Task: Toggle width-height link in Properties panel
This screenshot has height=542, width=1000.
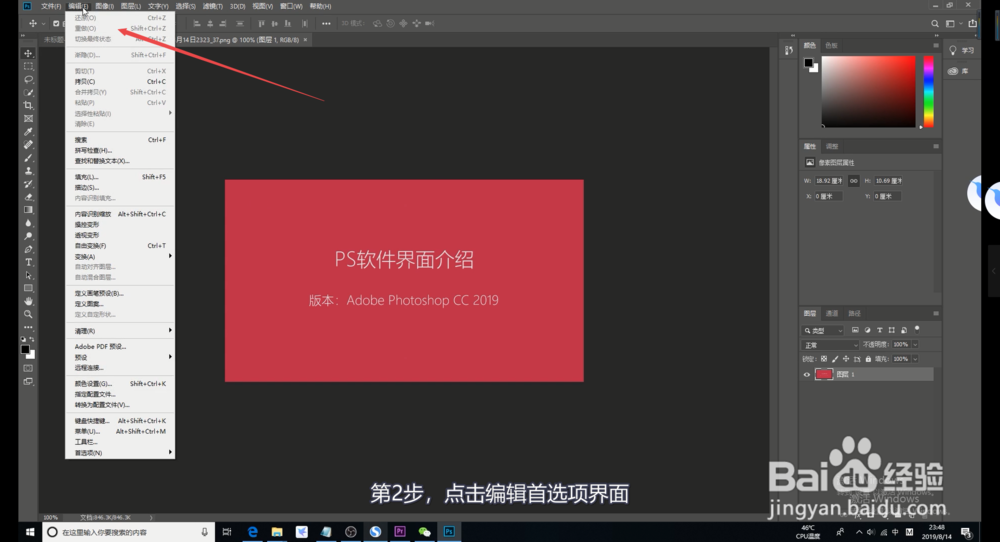Action: pyautogui.click(x=853, y=181)
